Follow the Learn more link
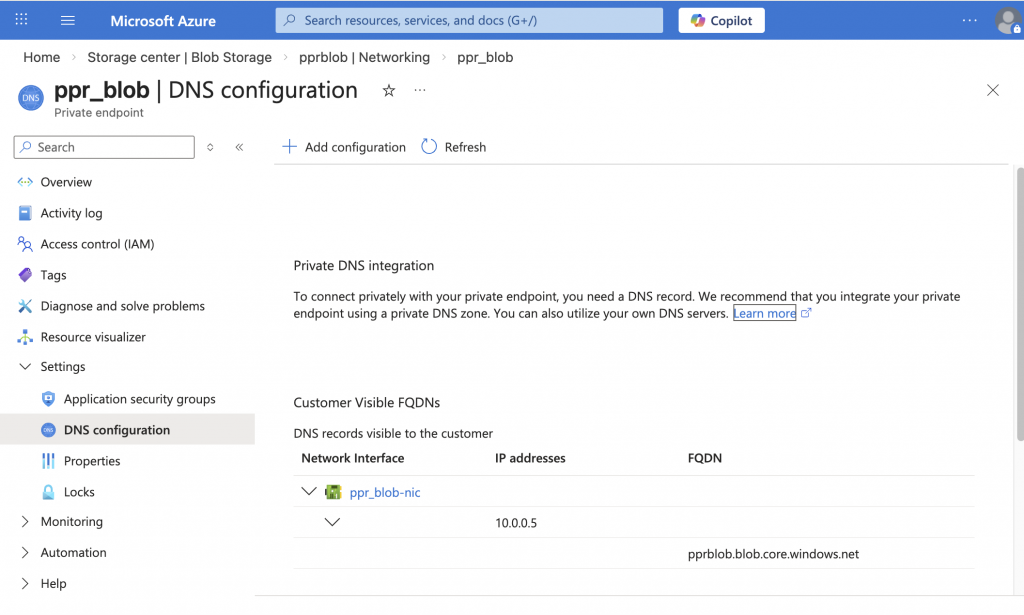The width and height of the screenshot is (1024, 615). pyautogui.click(x=764, y=313)
